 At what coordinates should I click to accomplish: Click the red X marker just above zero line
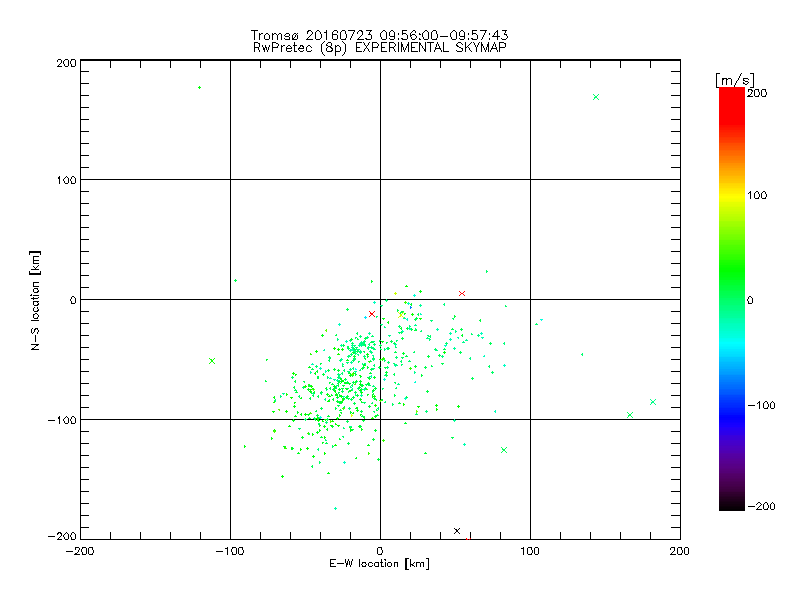click(462, 293)
